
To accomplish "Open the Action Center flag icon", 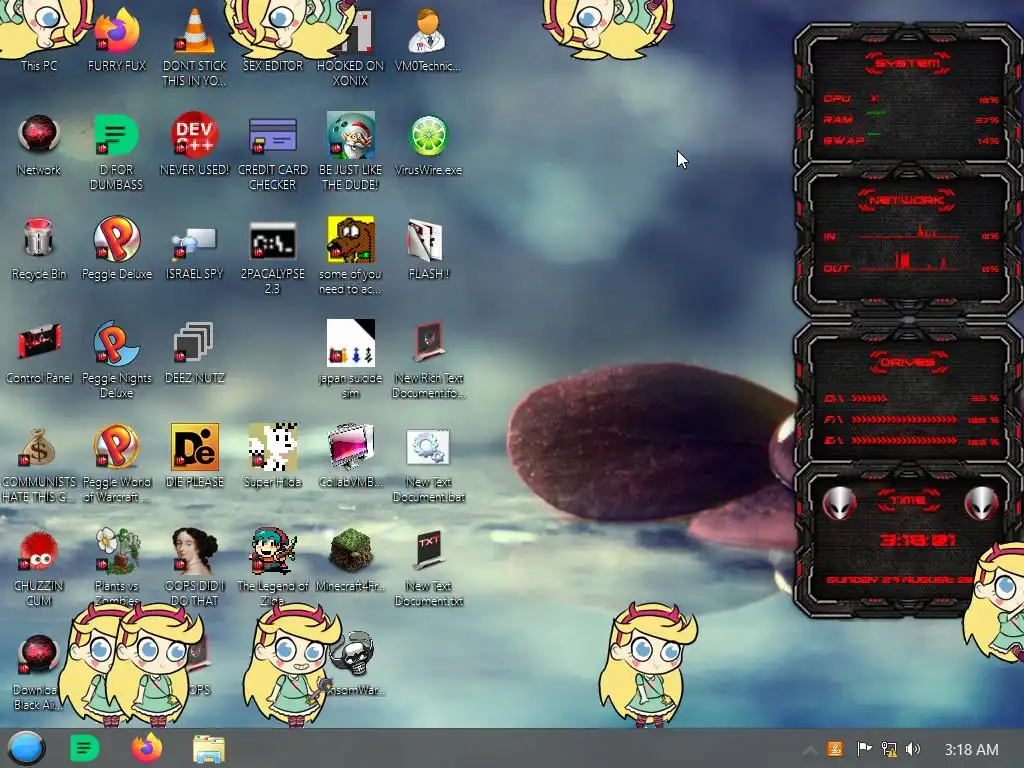I will 863,749.
